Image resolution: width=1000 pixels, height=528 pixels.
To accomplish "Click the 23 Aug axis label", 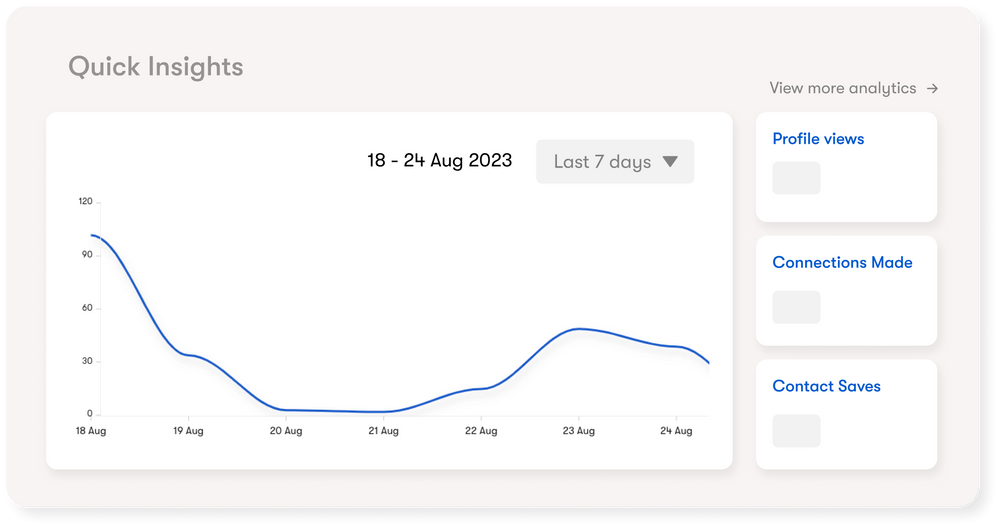I will click(578, 431).
